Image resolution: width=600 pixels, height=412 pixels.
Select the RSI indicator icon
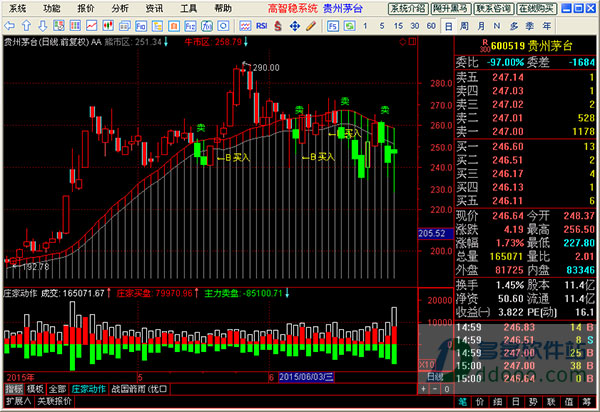tap(262, 26)
